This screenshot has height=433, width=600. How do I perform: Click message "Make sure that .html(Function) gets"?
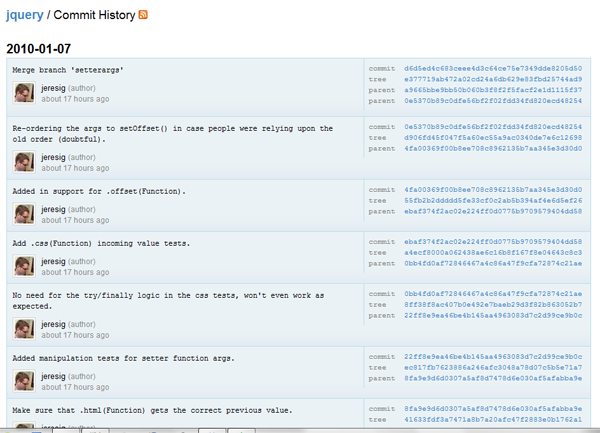click(x=90, y=410)
